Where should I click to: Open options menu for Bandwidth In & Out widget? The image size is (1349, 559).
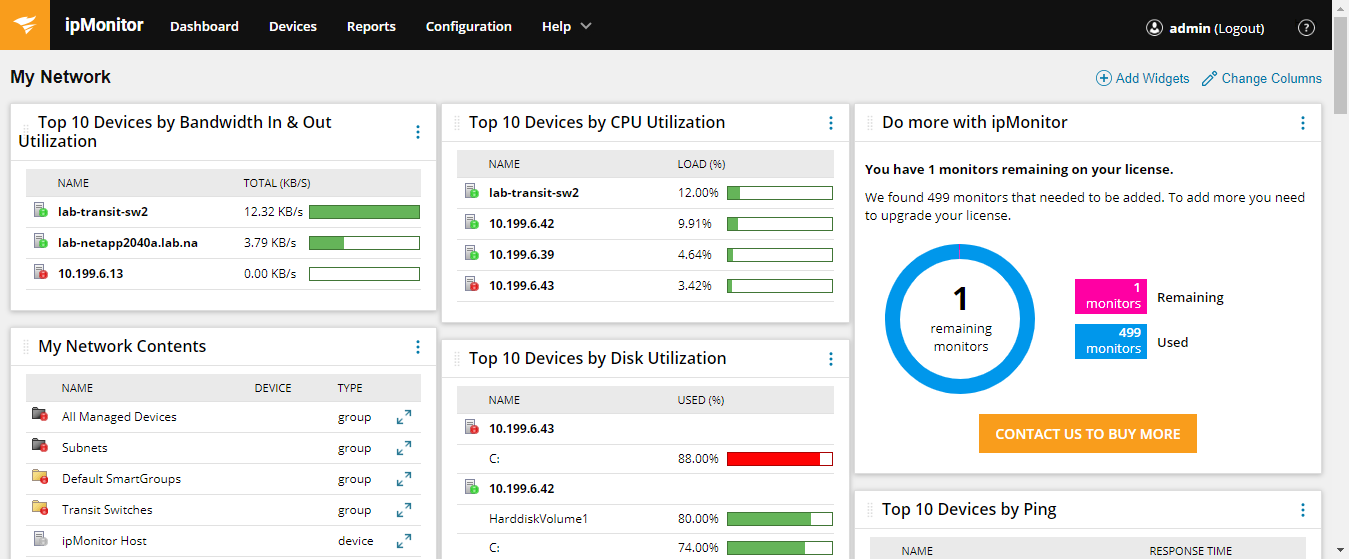[418, 132]
